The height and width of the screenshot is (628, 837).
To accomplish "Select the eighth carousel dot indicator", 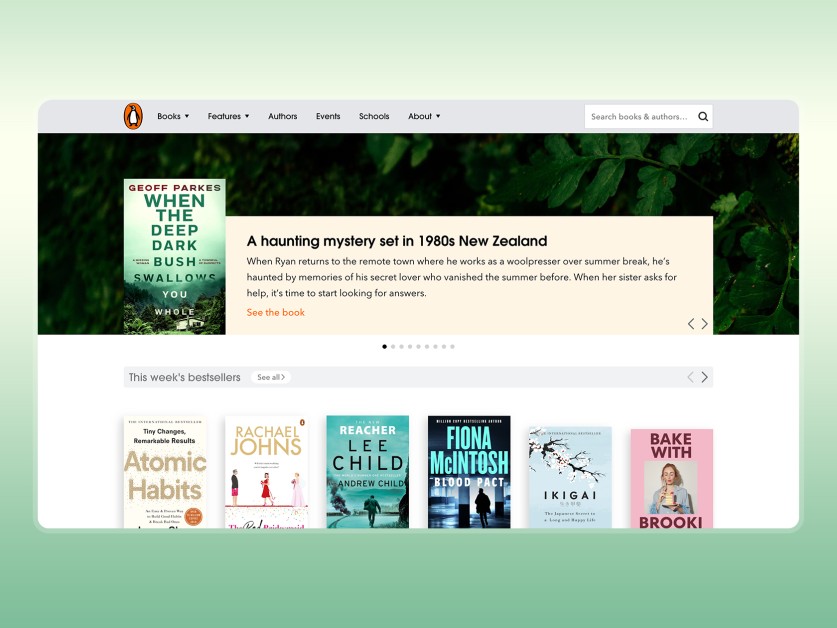I will pos(444,347).
